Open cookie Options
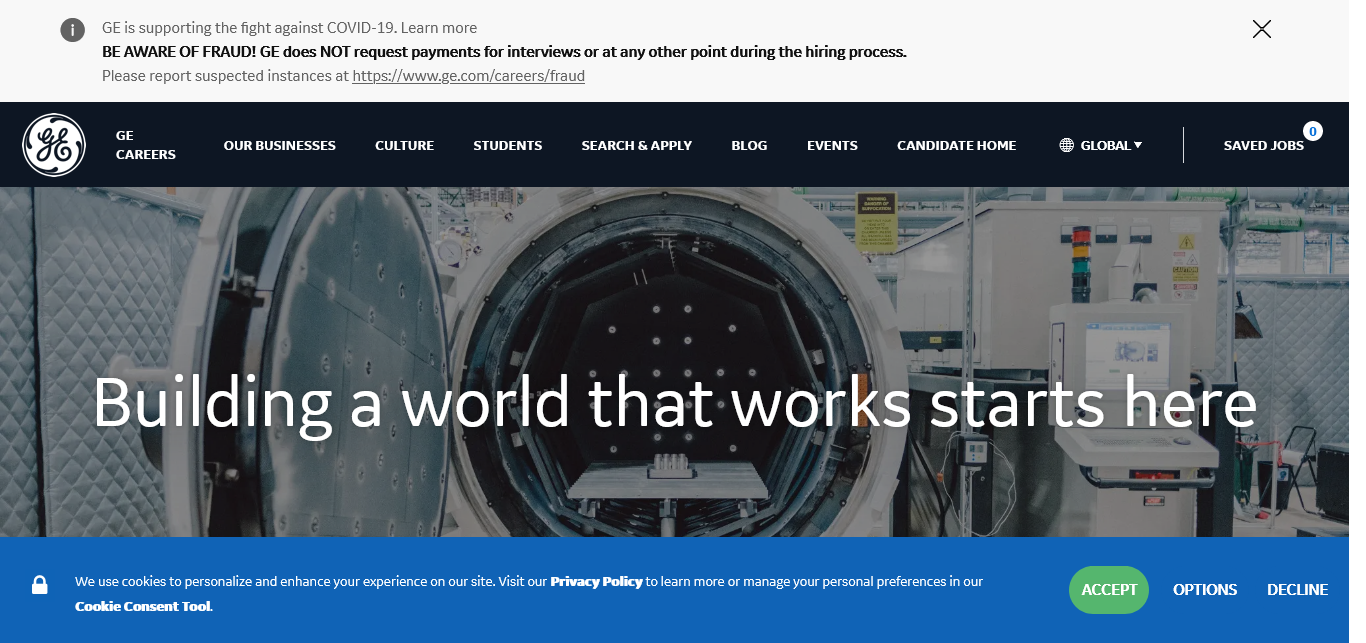The image size is (1366, 643). click(1205, 590)
